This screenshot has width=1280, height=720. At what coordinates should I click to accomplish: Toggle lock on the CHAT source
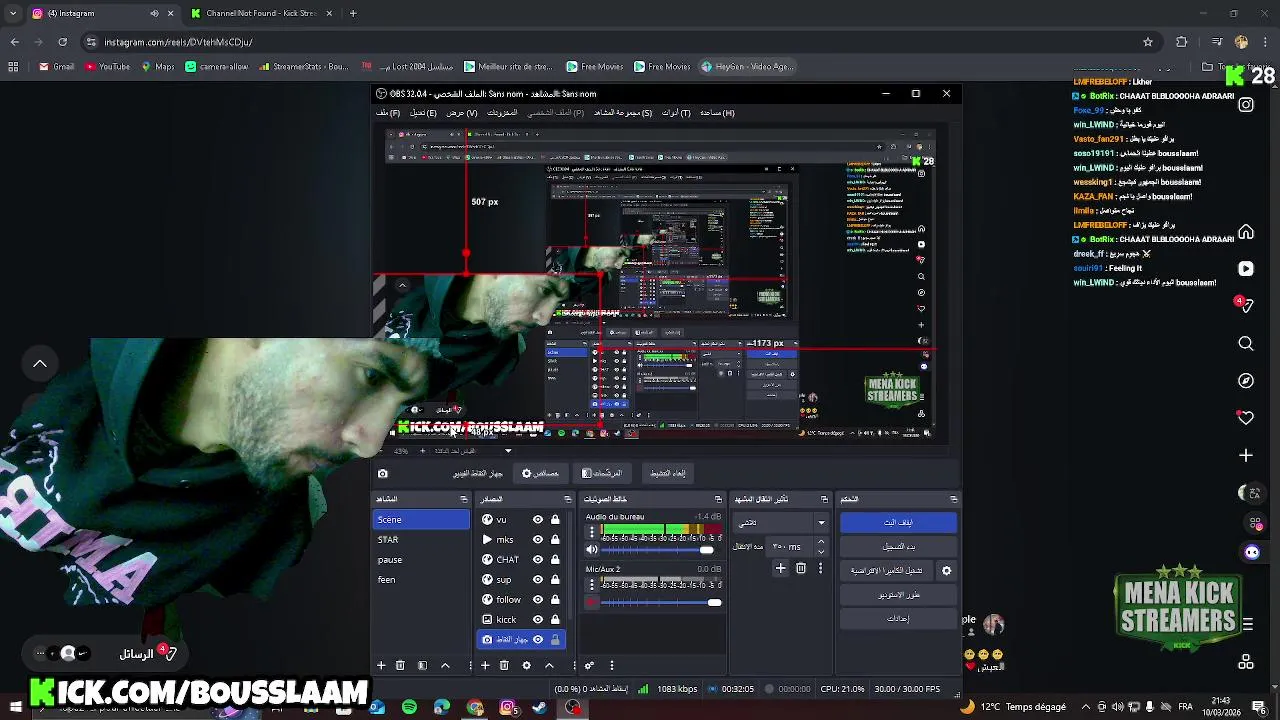coord(555,560)
